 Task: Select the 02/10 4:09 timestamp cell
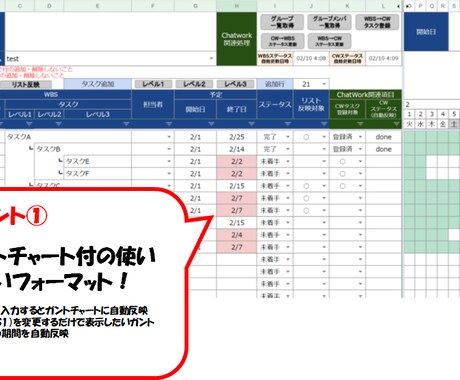pos(383,58)
